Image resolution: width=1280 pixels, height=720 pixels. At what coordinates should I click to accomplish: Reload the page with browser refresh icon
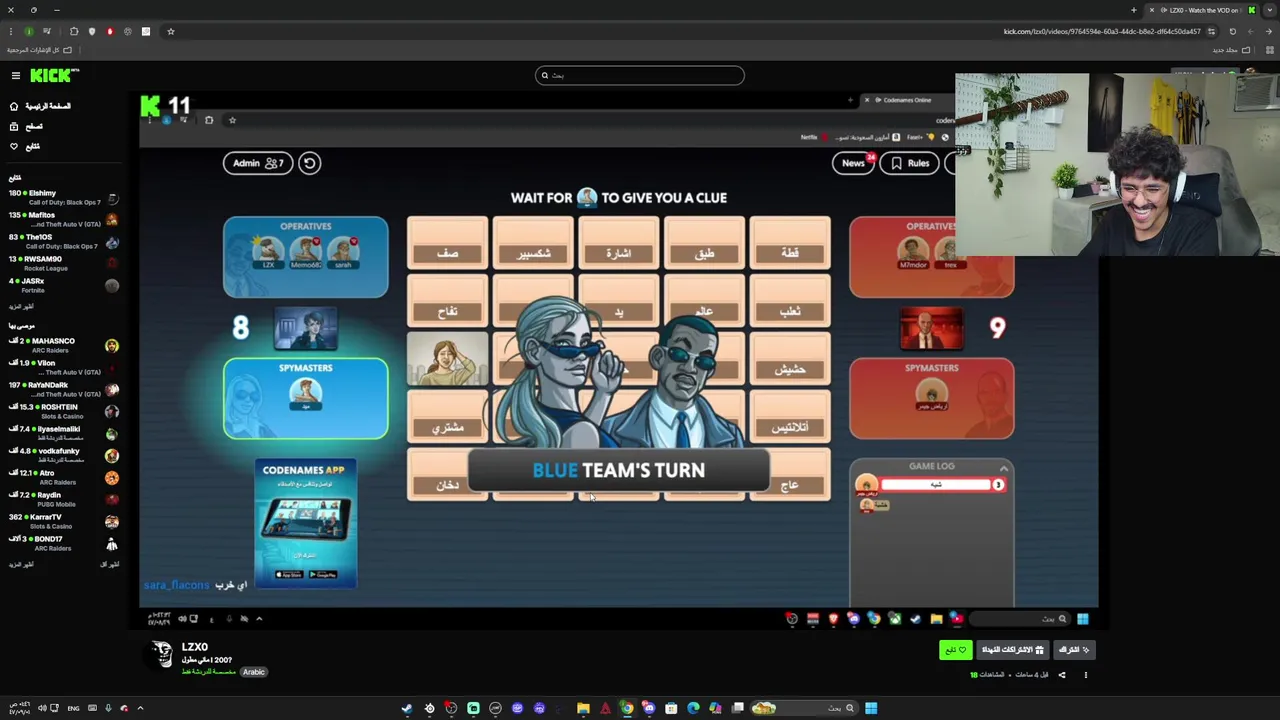click(1232, 31)
